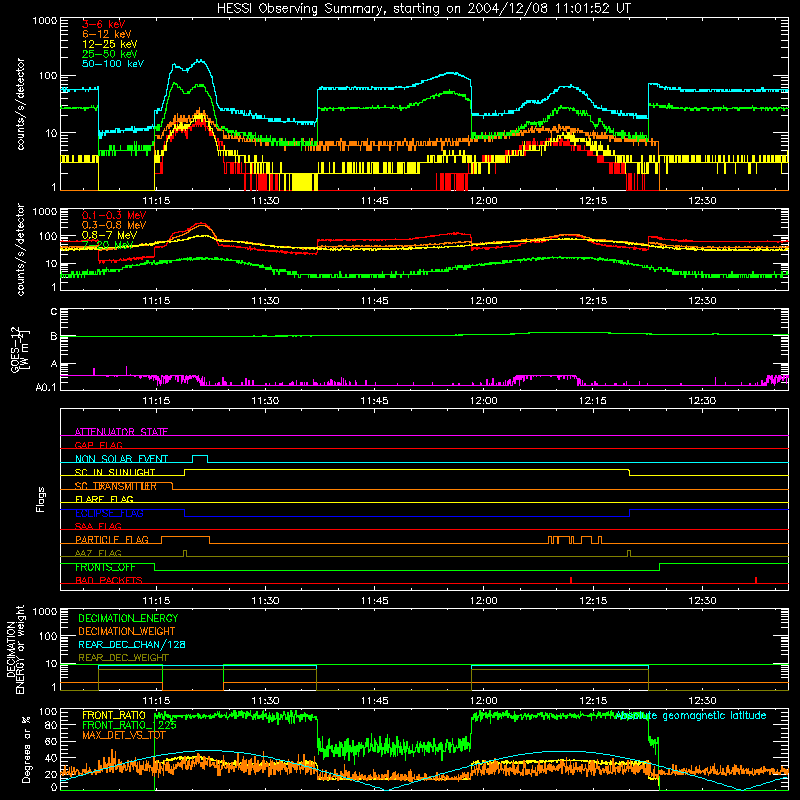This screenshot has width=800, height=800.
Task: Click the PARTICLE_FLAG label
Action: coord(112,539)
